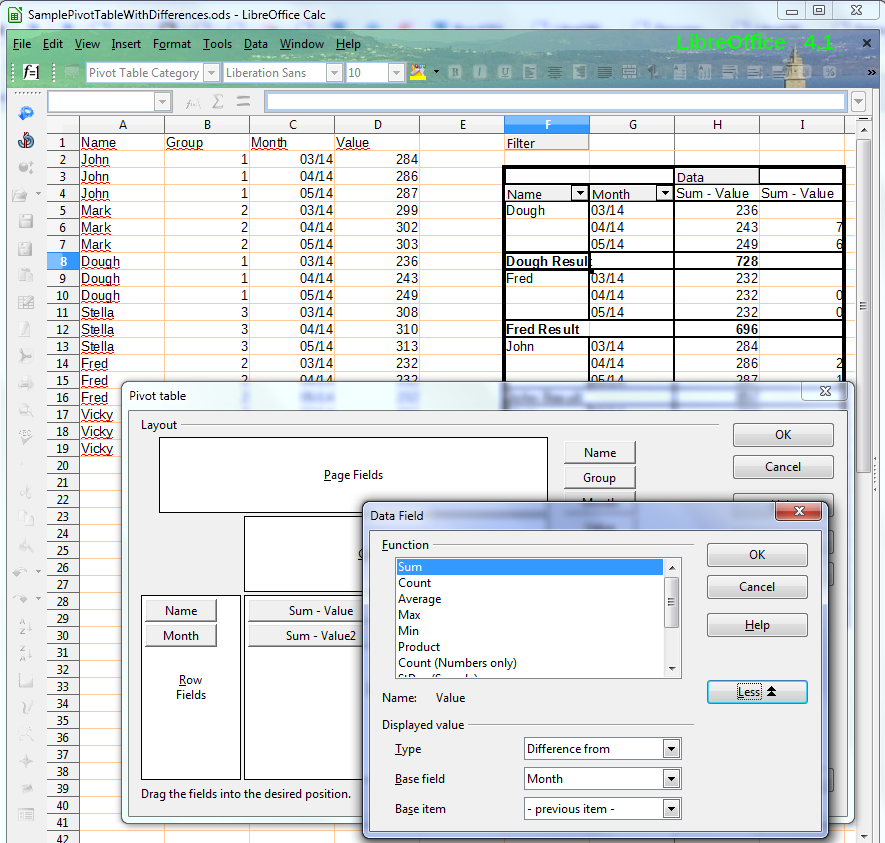This screenshot has width=885, height=843.
Task: Open the Window menu
Action: [302, 44]
